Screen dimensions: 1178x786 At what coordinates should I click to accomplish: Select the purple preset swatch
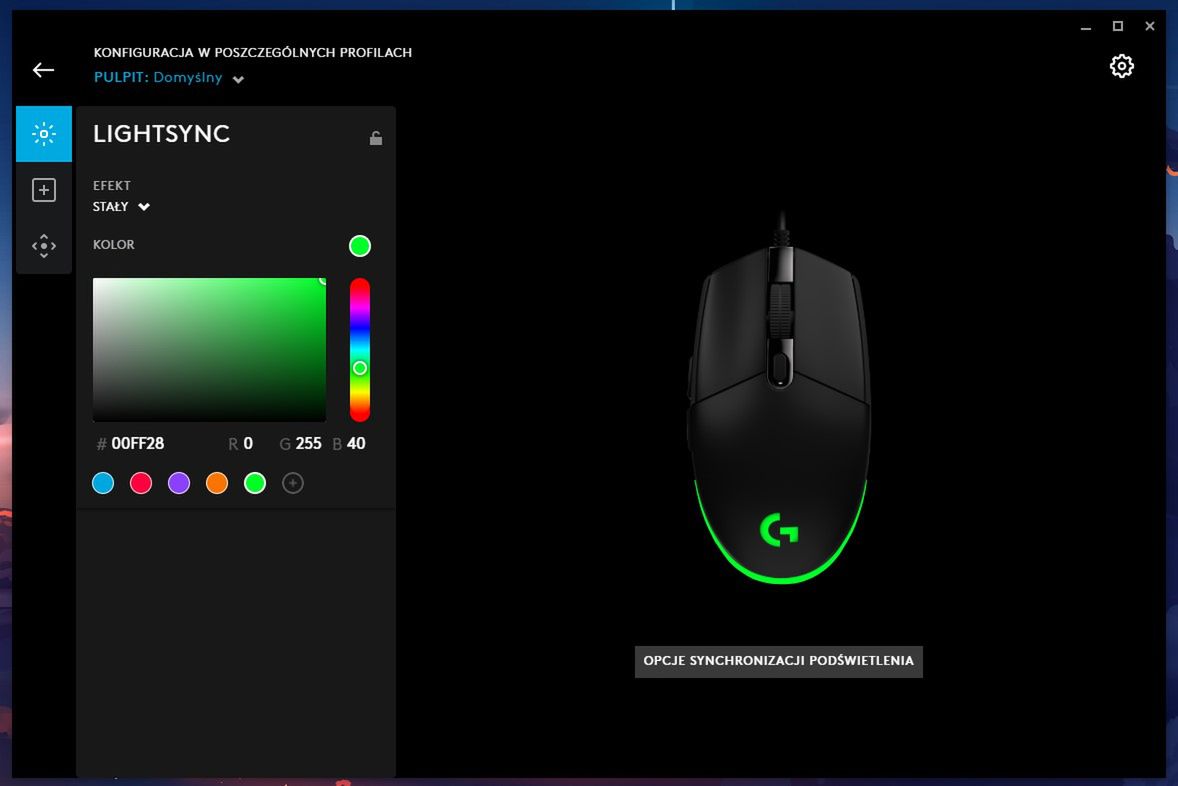179,483
